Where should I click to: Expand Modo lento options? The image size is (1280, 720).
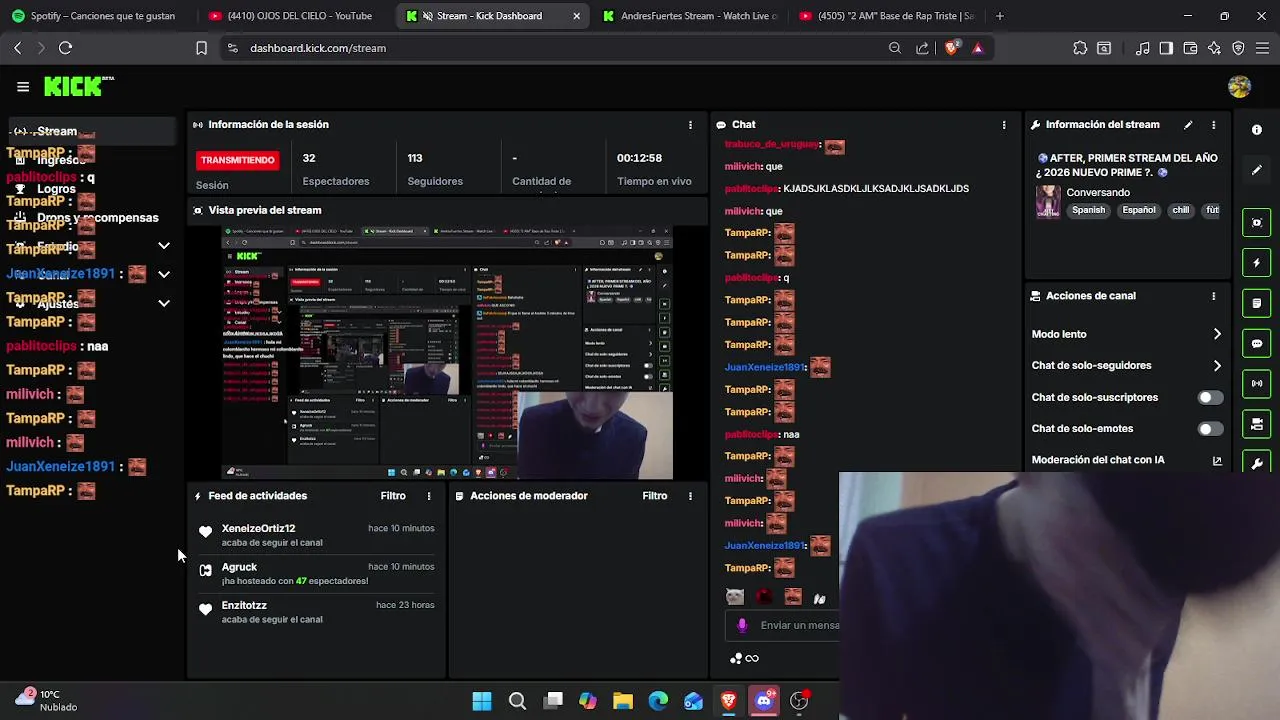[x=1217, y=334]
